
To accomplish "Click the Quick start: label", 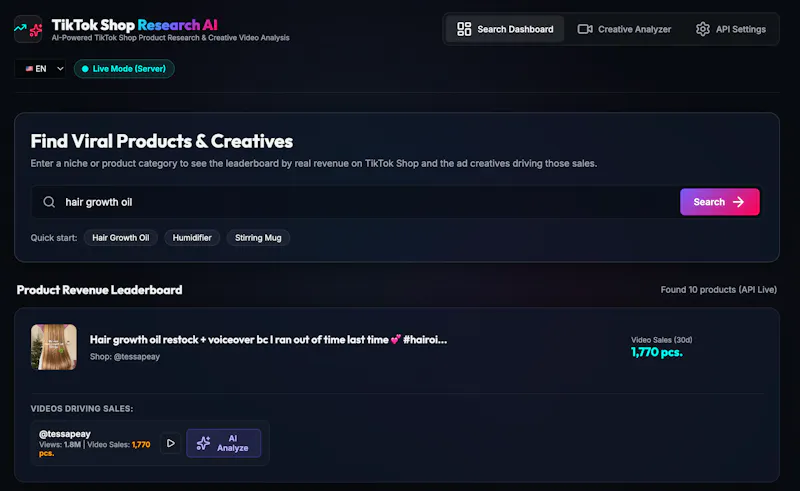I will point(54,238).
